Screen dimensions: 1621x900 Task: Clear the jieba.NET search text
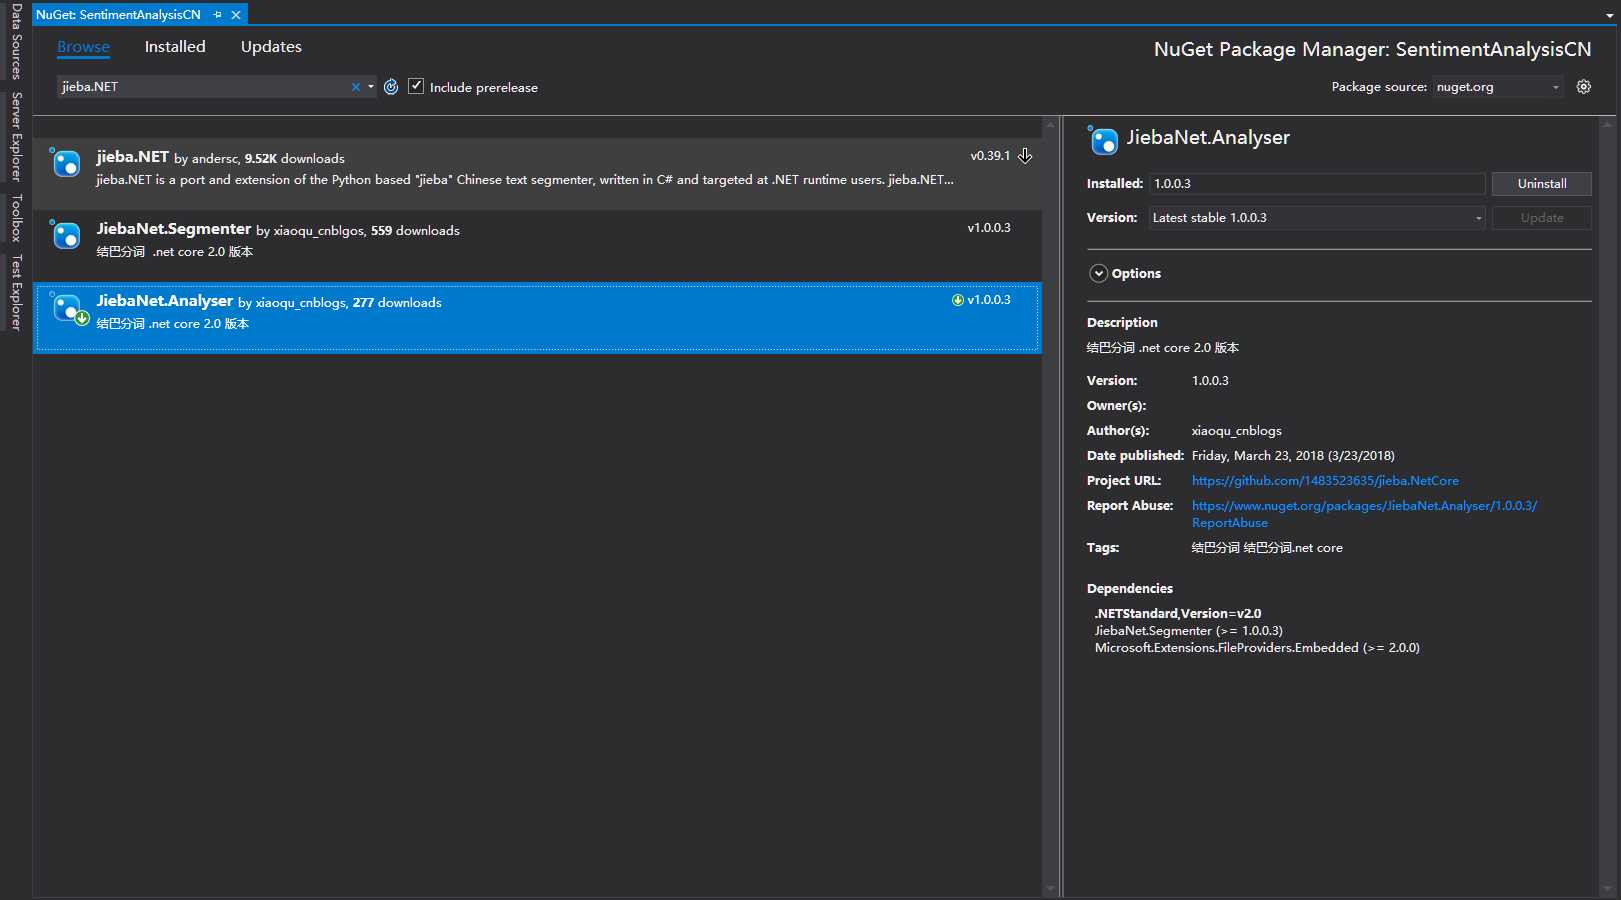355,87
